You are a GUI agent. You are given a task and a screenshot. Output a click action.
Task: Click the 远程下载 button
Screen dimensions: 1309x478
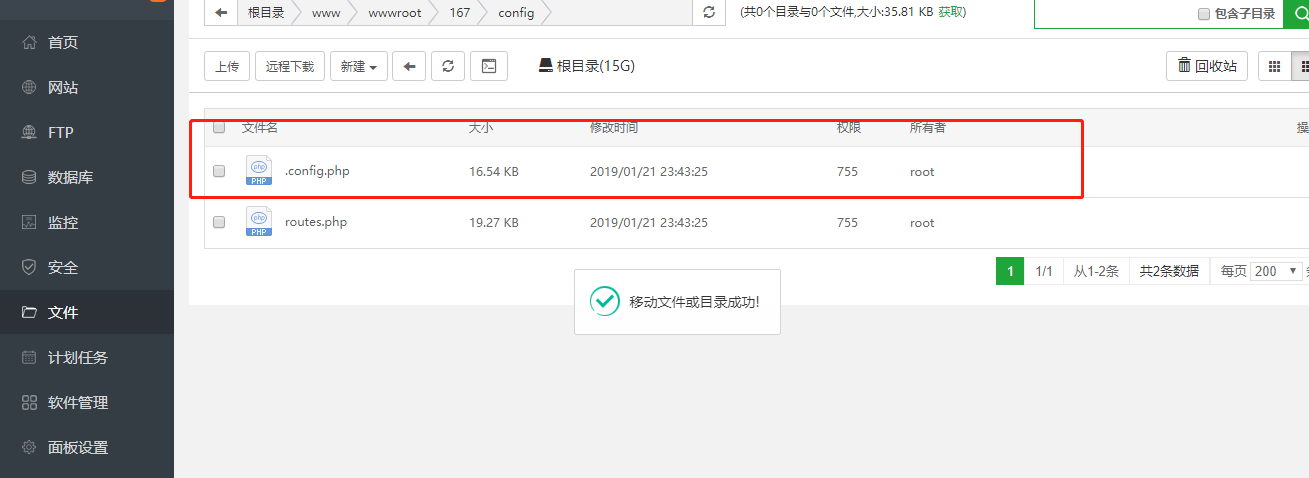[290, 66]
